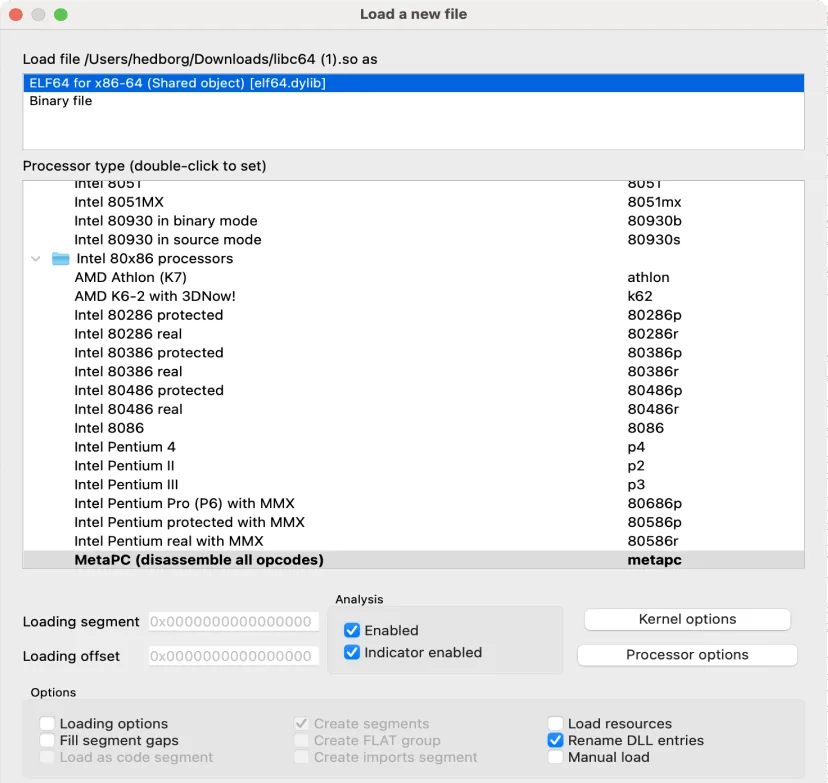This screenshot has height=783, width=828.
Task: Select Intel 80930 in binary mode
Action: click(x=413, y=221)
